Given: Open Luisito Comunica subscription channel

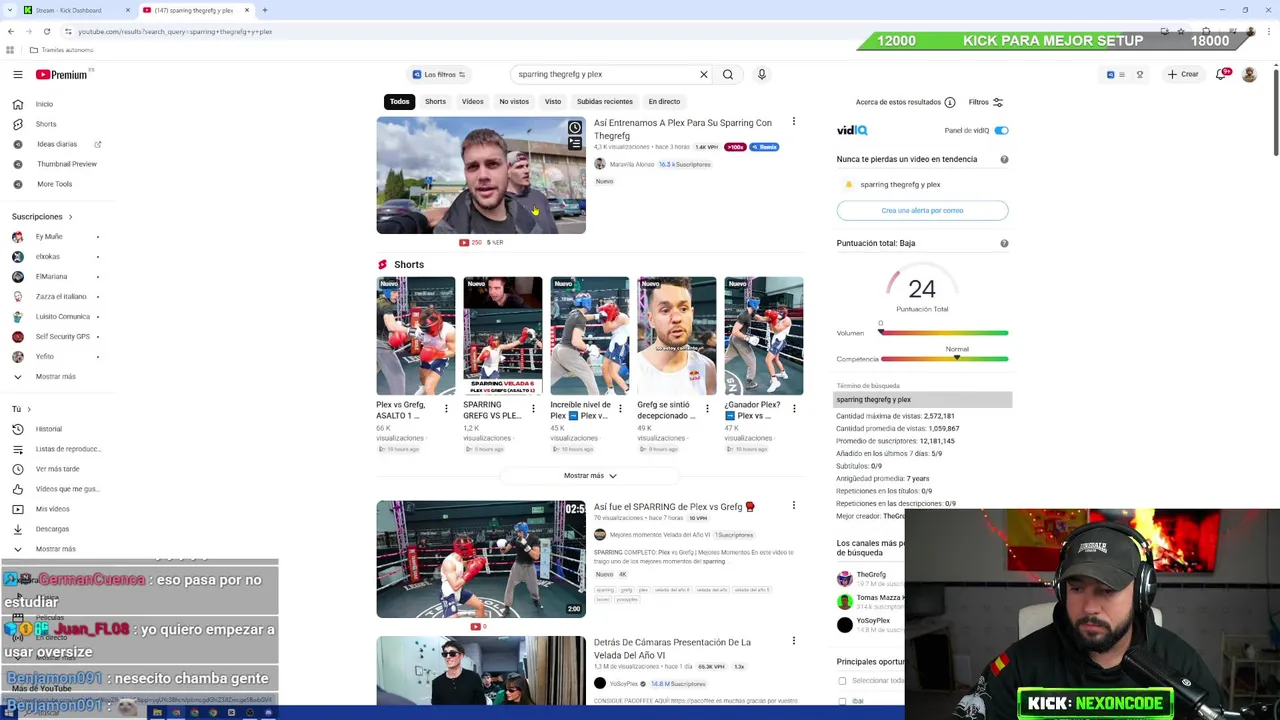Looking at the screenshot, I should 62,317.
